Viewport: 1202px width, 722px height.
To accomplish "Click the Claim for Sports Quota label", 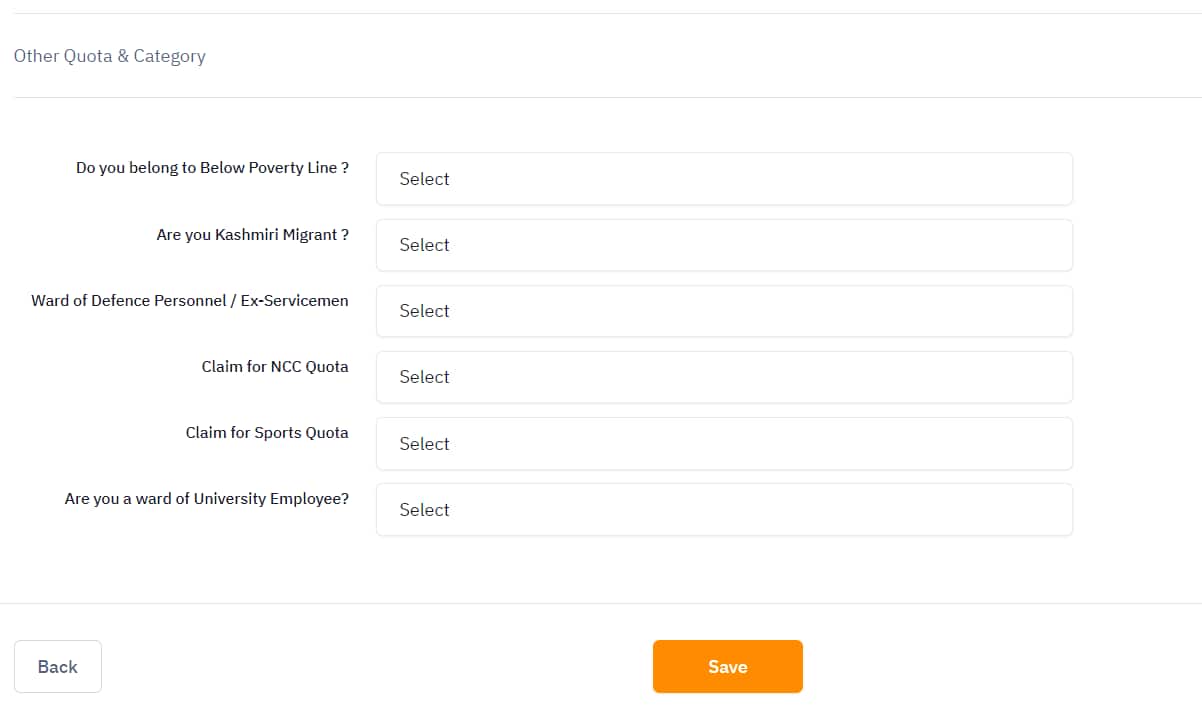I will (x=267, y=432).
